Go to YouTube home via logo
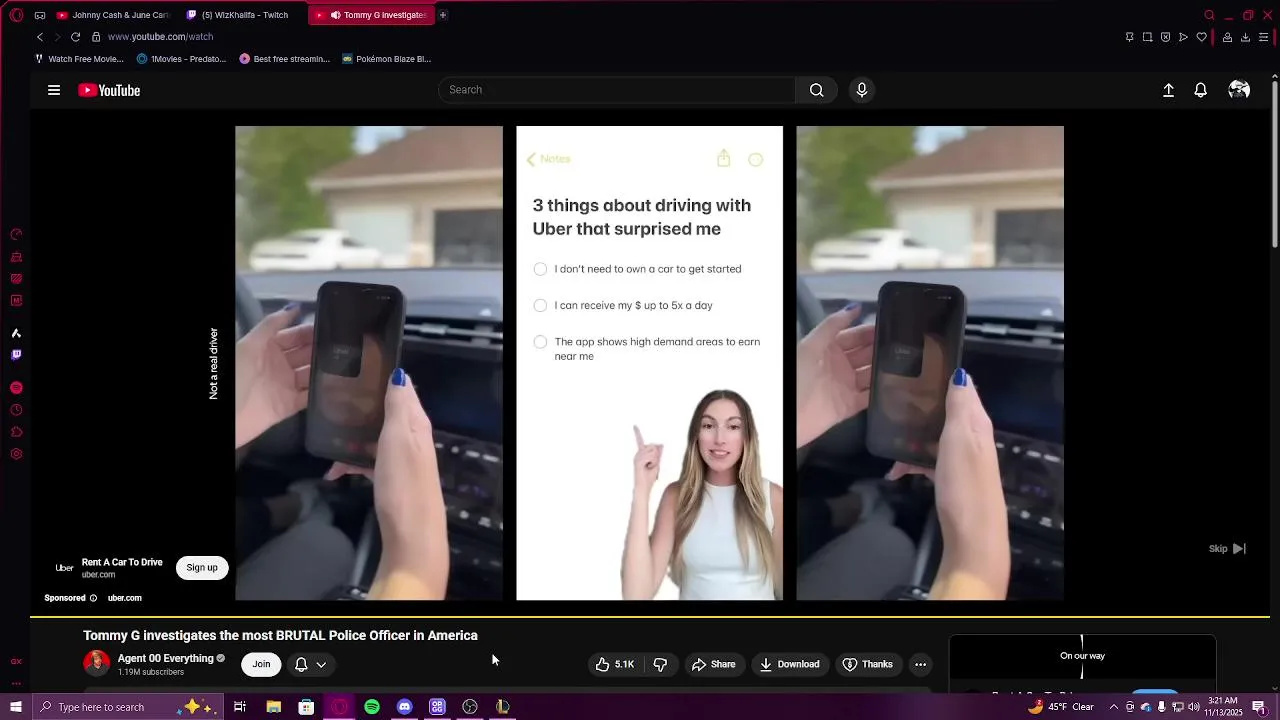 (x=109, y=90)
